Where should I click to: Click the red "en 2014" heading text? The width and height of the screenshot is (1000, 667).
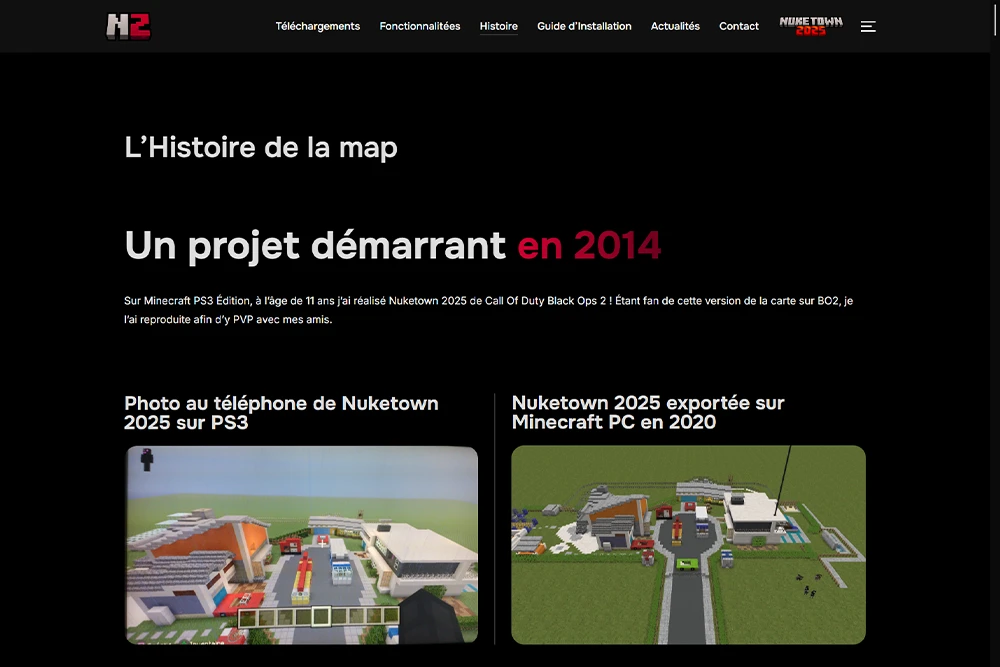pos(589,245)
